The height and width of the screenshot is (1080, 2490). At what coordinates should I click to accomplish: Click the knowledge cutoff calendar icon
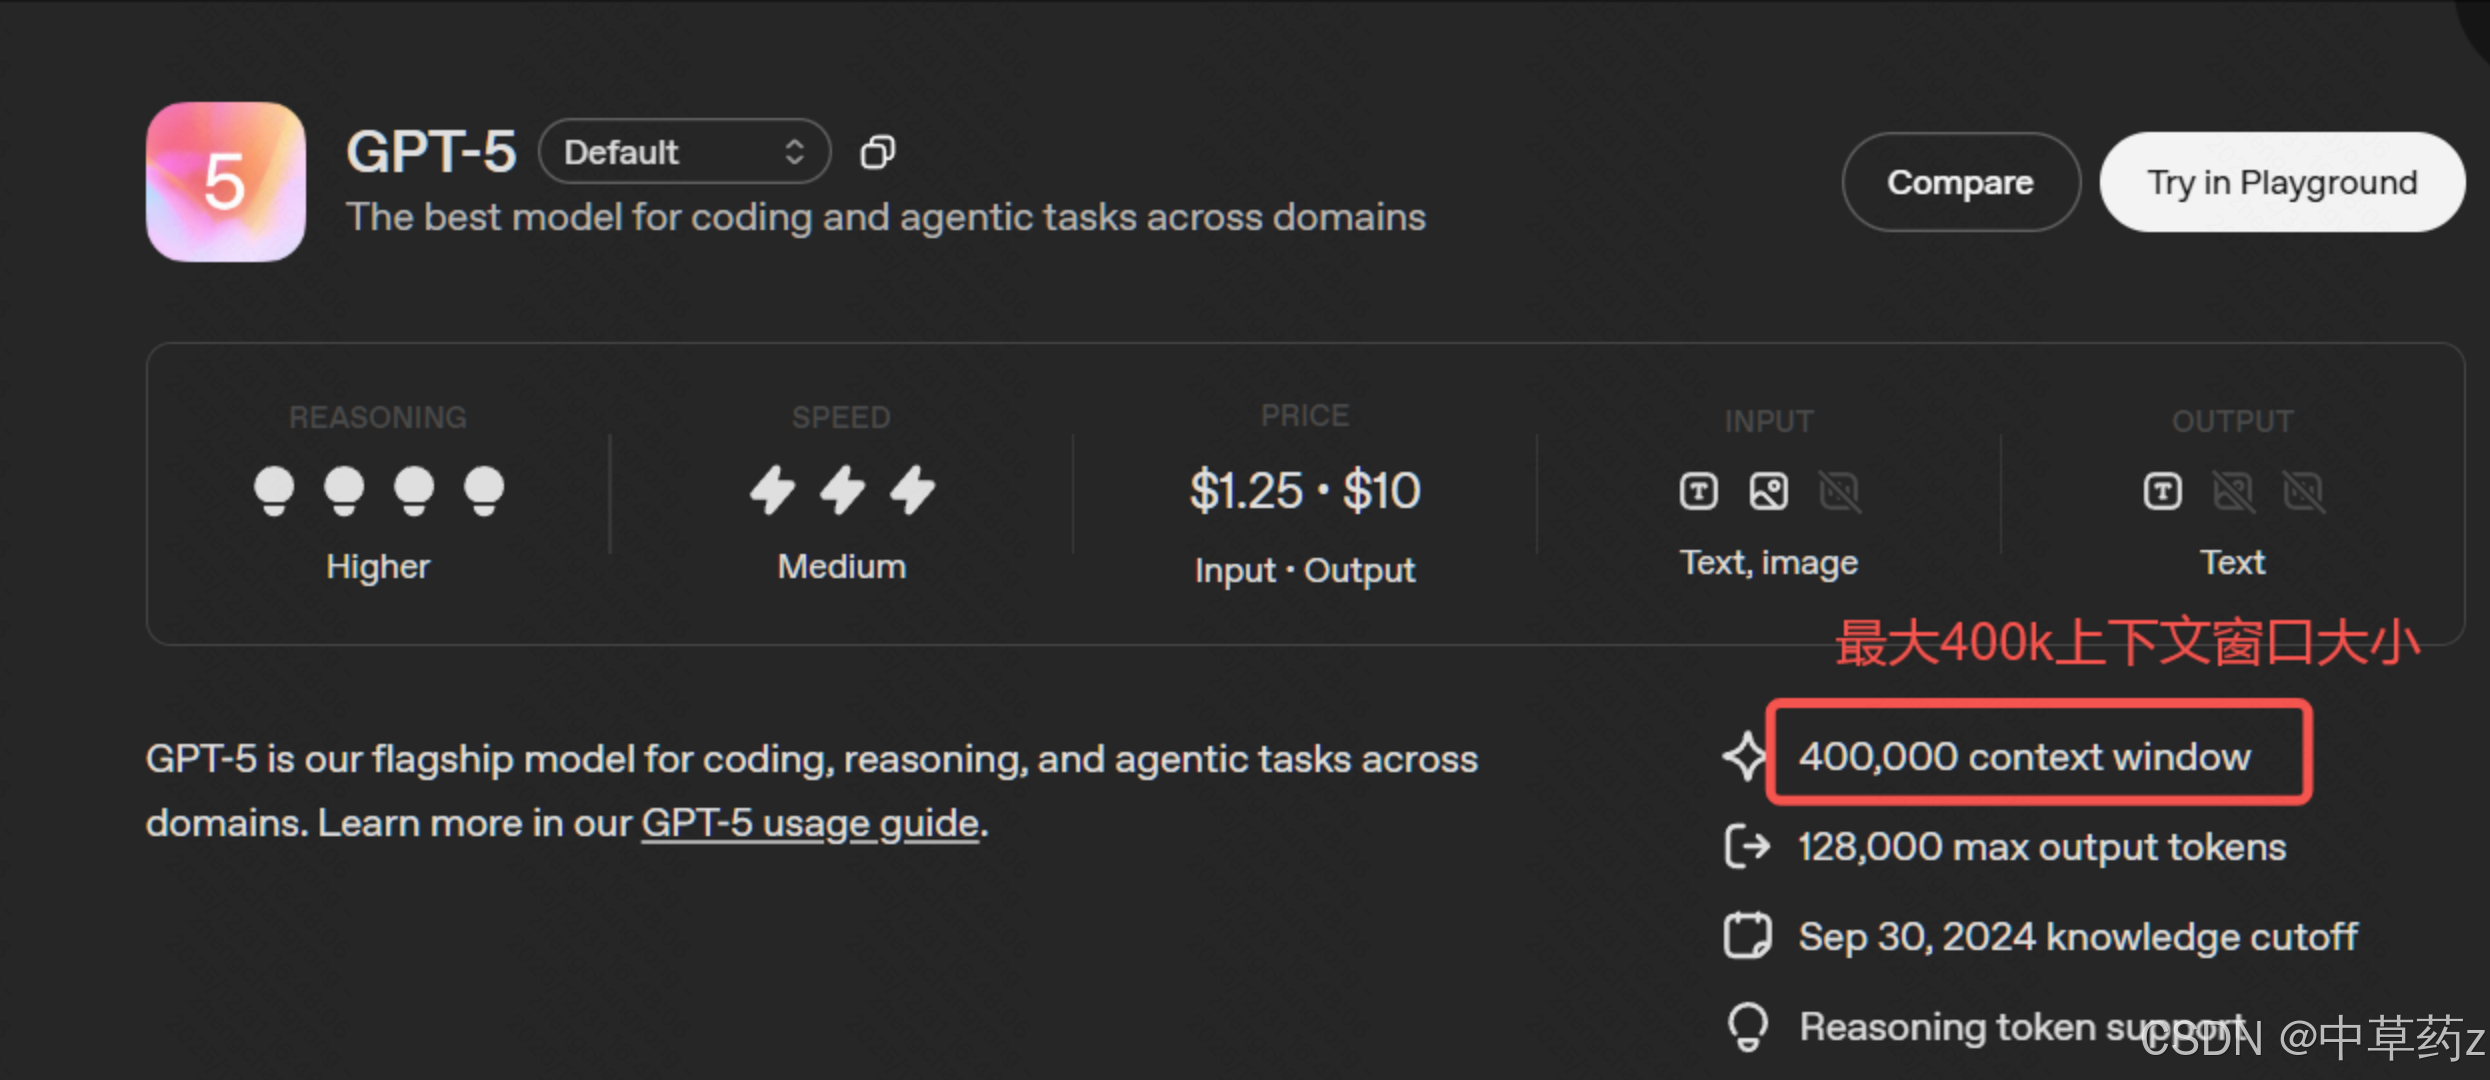click(1747, 936)
